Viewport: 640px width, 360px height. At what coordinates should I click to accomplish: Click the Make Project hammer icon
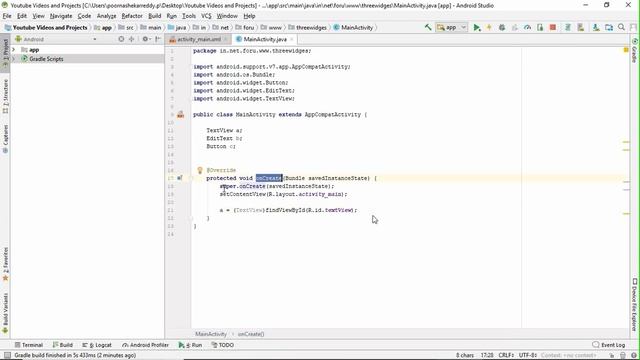[x=428, y=27]
